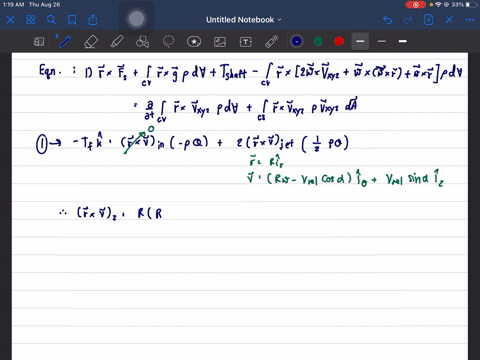Bookmark the current page
The image size is (480, 360).
pyautogui.click(x=72, y=20)
